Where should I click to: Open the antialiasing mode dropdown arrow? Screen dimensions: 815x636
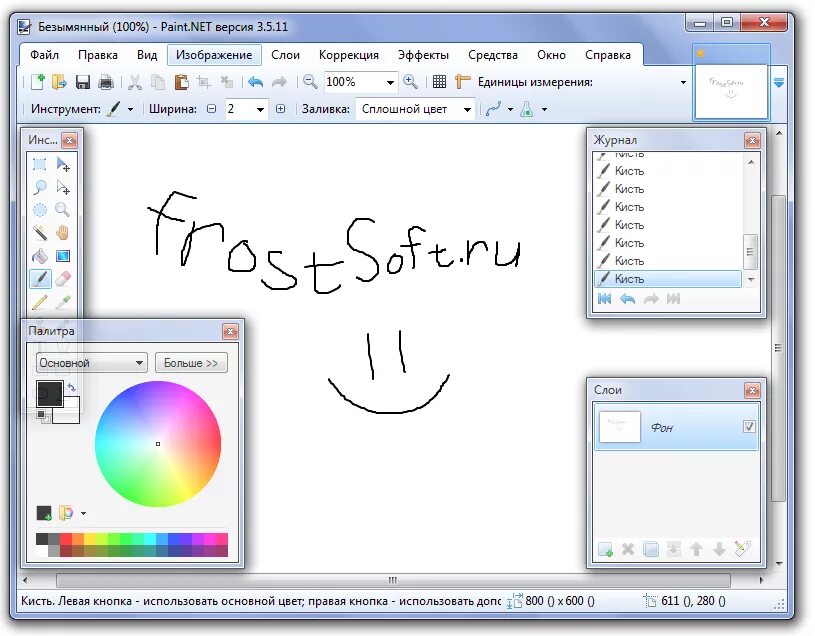point(510,109)
